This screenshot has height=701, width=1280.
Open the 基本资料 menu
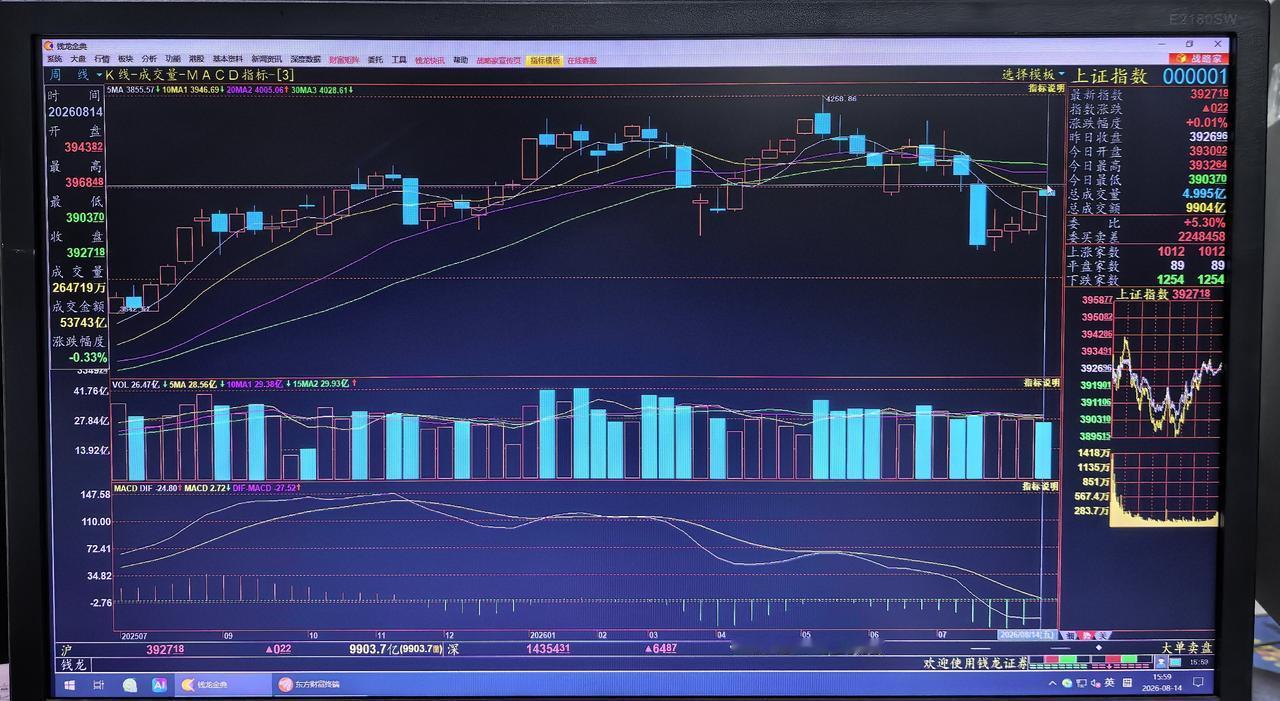[x=227, y=60]
